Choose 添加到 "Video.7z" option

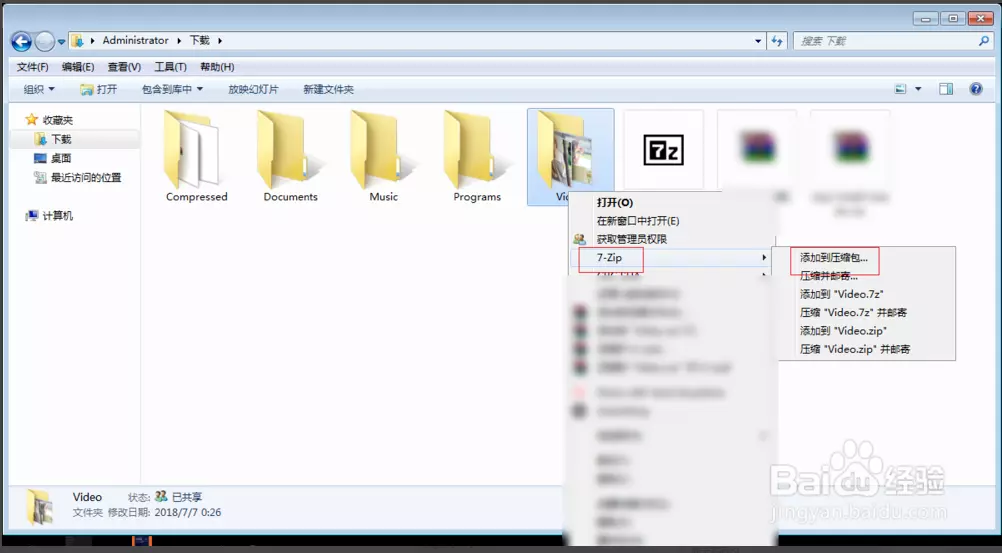(842, 294)
